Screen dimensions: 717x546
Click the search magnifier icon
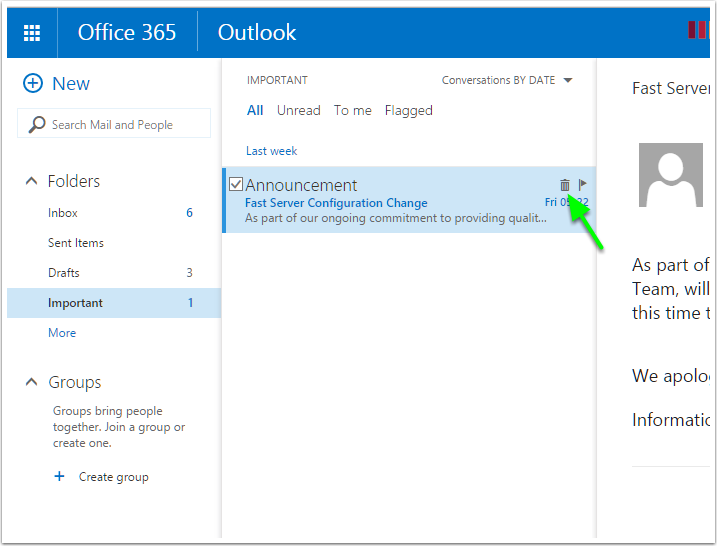click(37, 125)
